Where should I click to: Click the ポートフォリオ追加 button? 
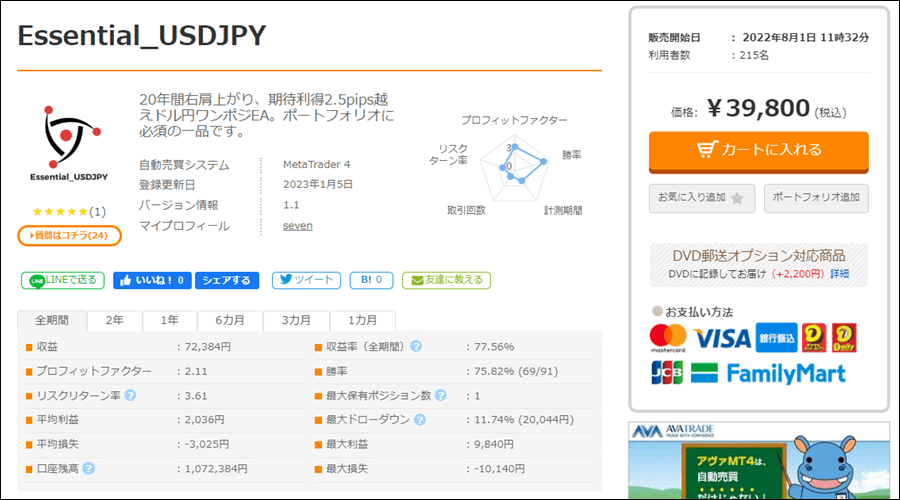pos(816,198)
